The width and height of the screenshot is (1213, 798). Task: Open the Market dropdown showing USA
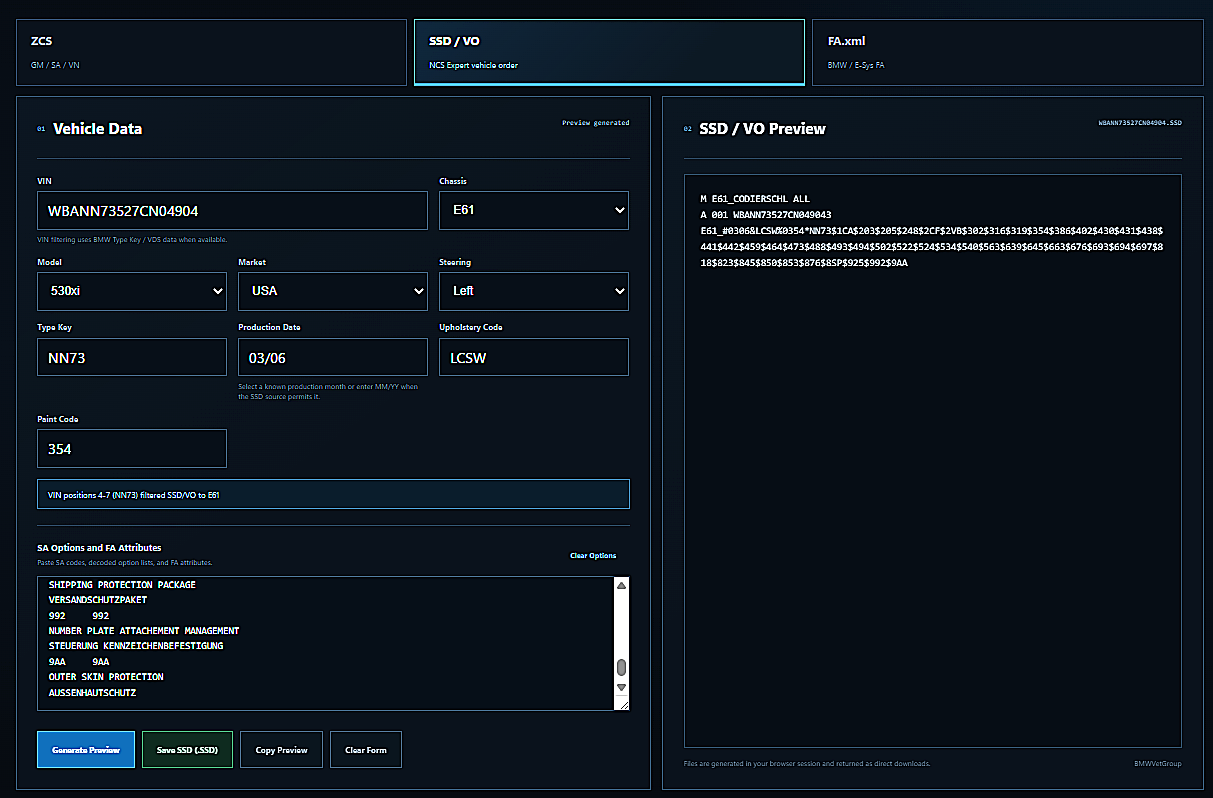pyautogui.click(x=333, y=291)
